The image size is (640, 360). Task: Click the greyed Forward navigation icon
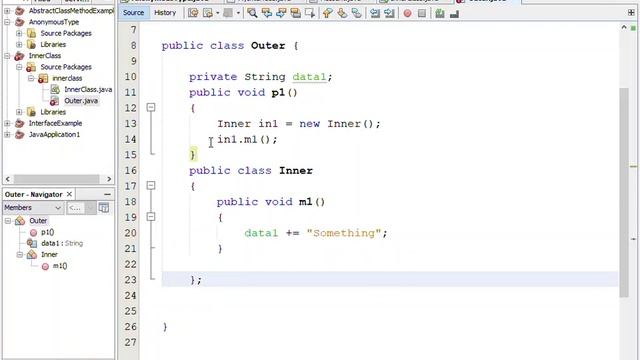tap(228, 13)
